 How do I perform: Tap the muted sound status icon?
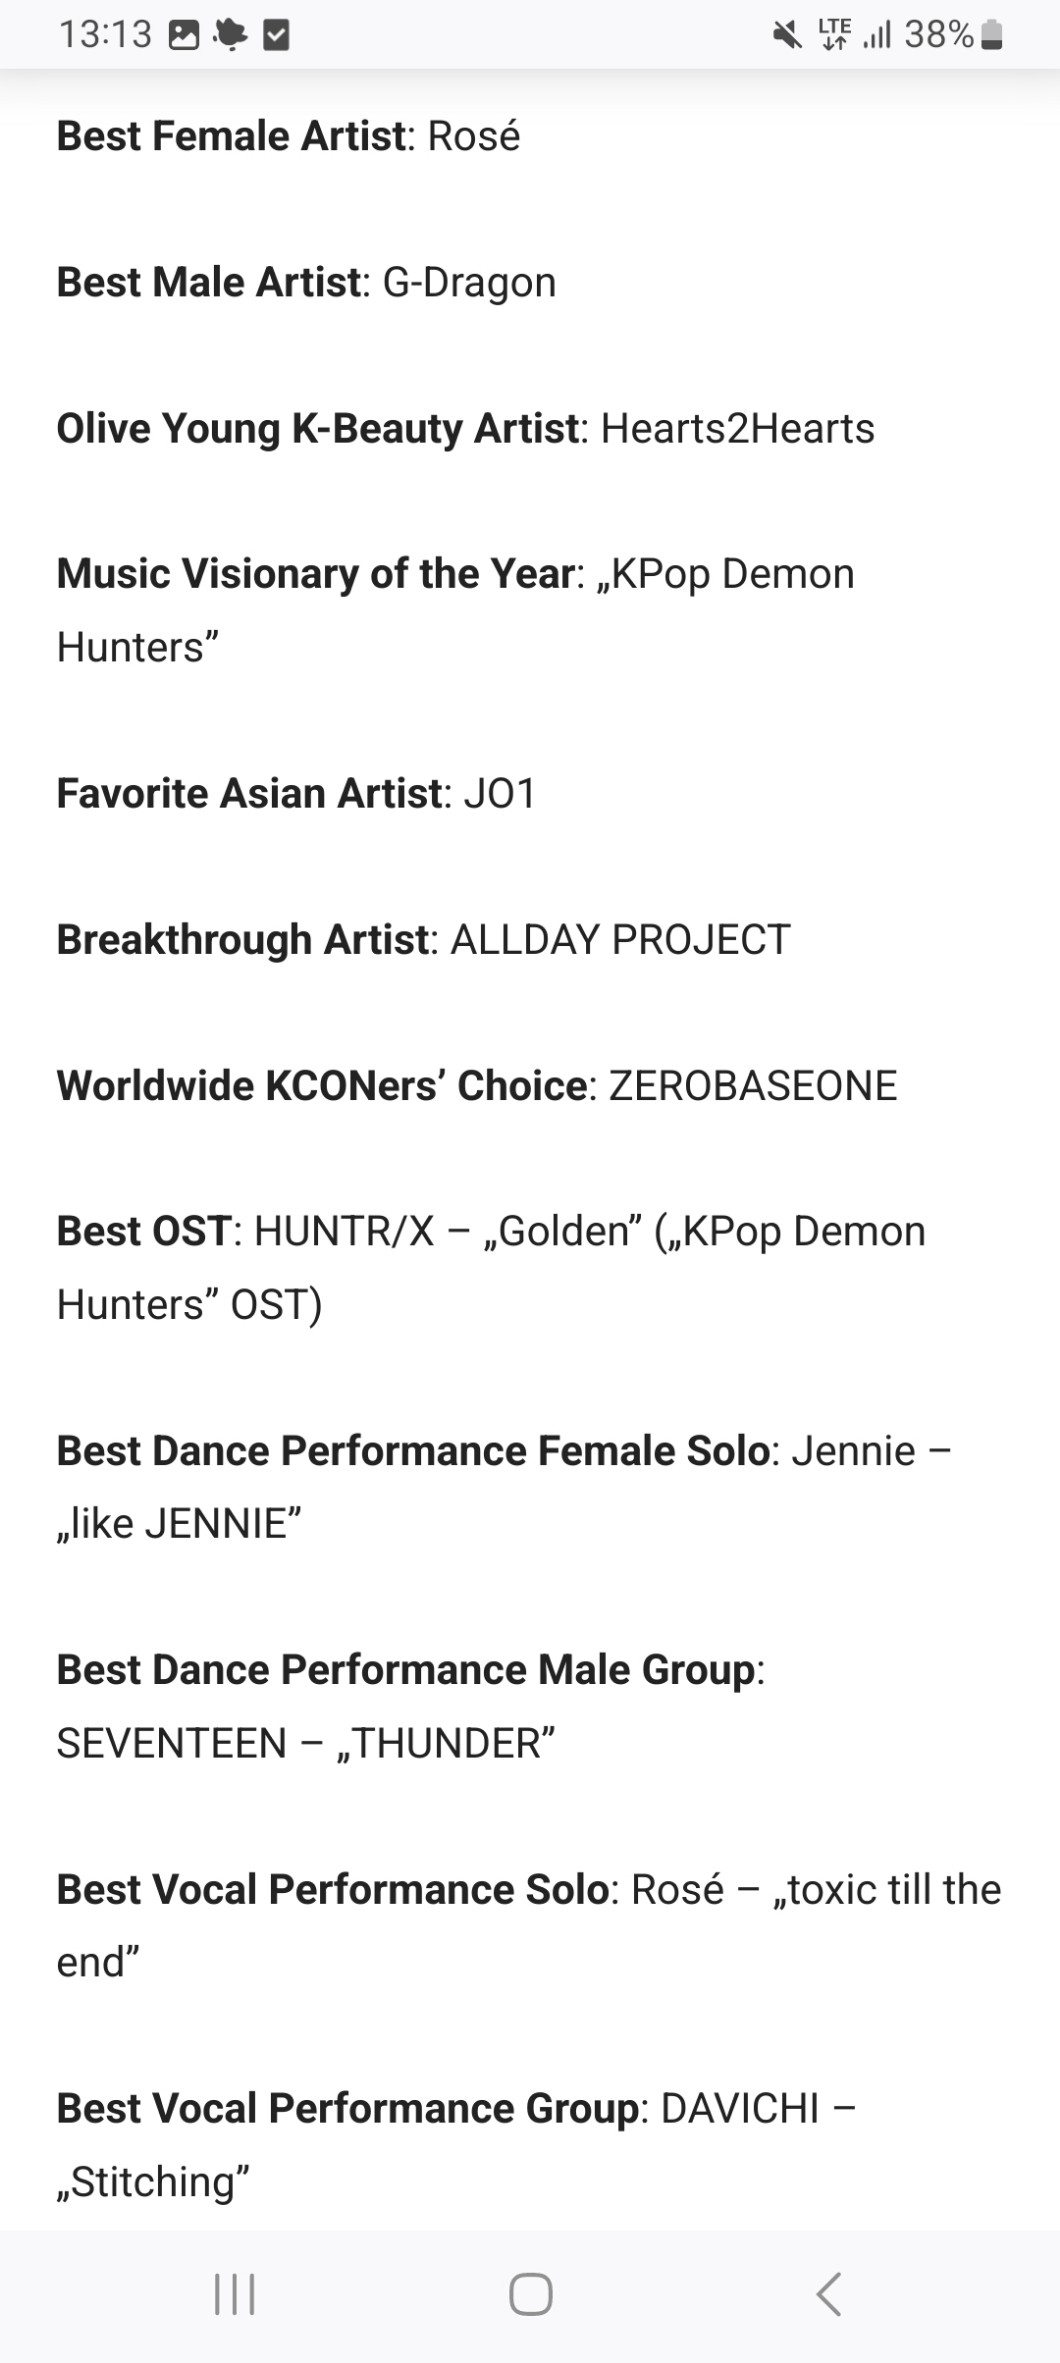(x=788, y=36)
